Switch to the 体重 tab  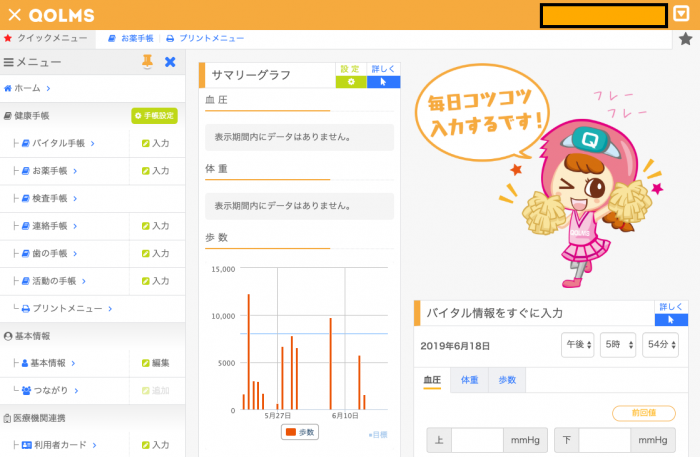(470, 380)
